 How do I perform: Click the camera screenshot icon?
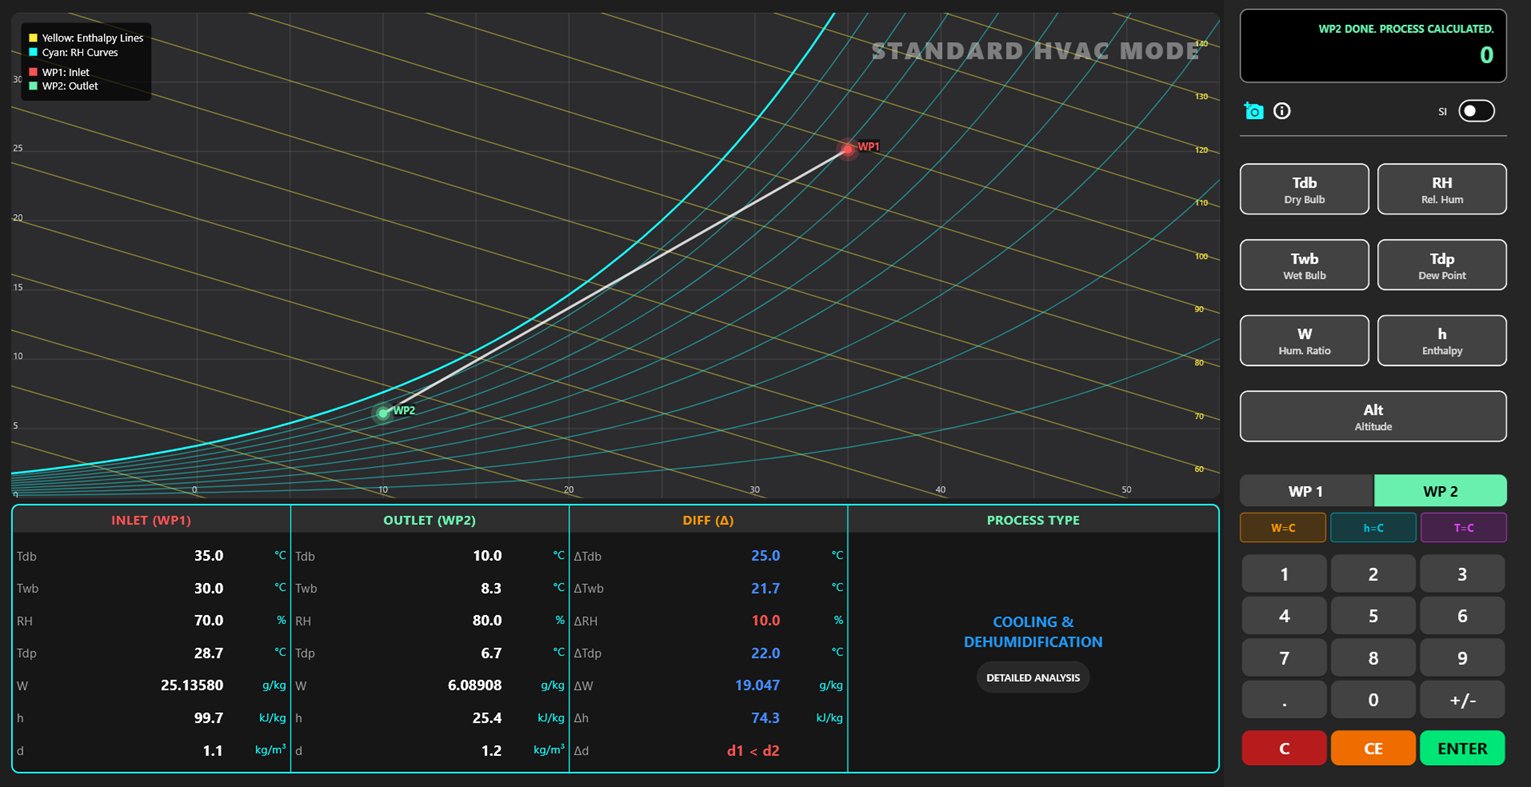[x=1253, y=111]
